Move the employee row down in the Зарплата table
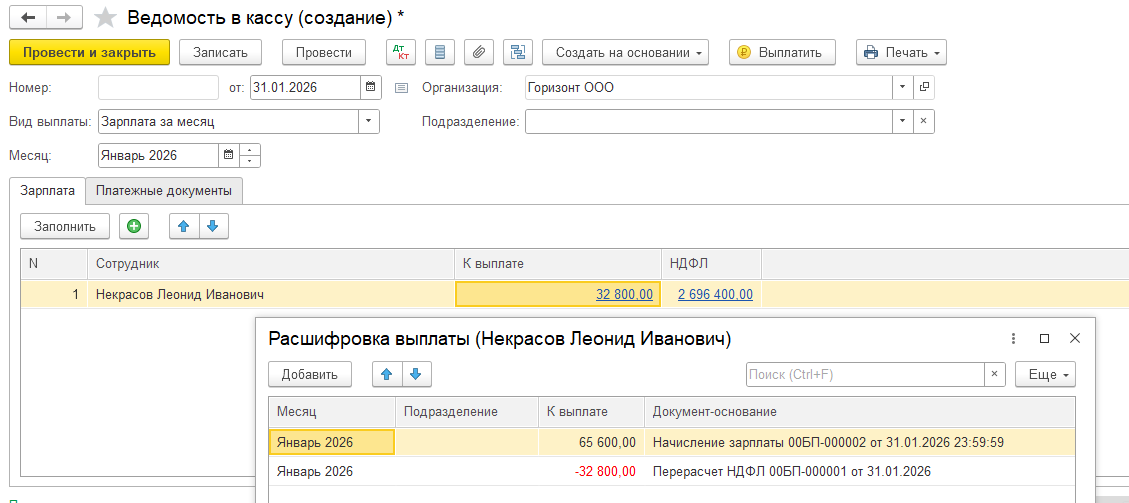Viewport: 1129px width, 503px height. coord(212,226)
